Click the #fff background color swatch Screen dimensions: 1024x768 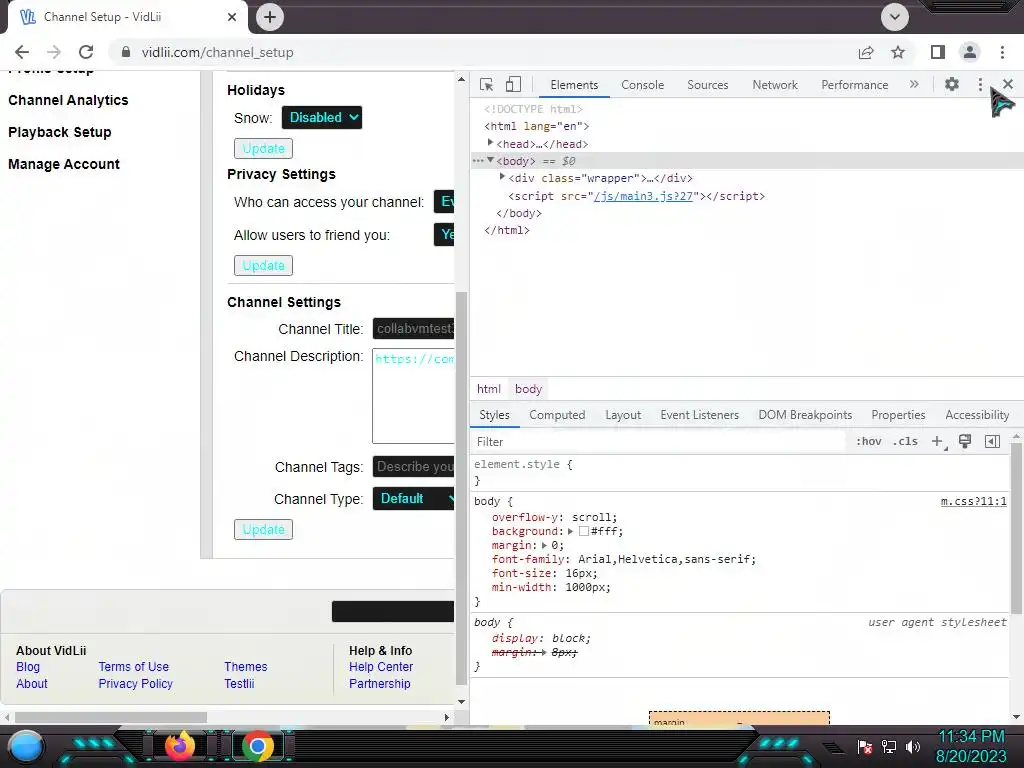pyautogui.click(x=584, y=532)
